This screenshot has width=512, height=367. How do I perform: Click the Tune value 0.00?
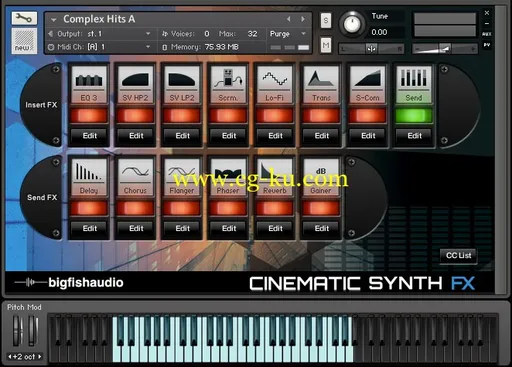[x=379, y=32]
